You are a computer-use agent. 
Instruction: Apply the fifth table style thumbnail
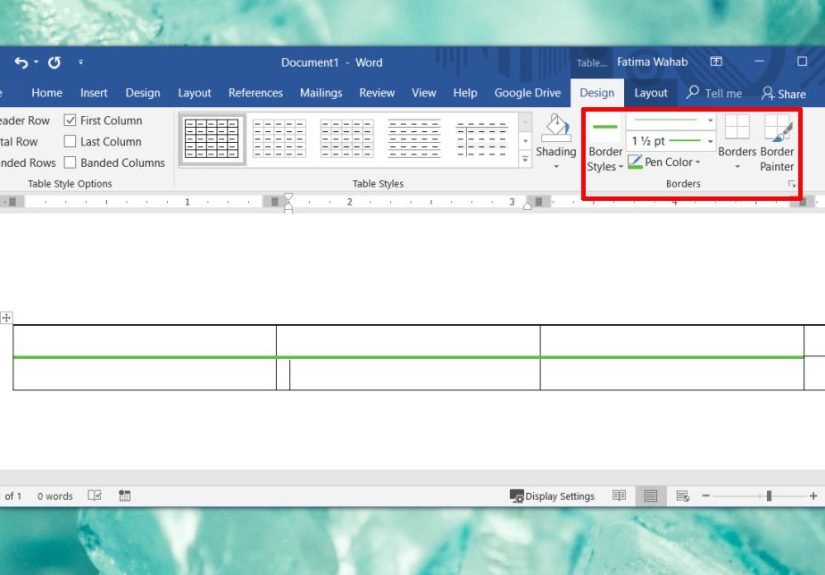point(481,139)
